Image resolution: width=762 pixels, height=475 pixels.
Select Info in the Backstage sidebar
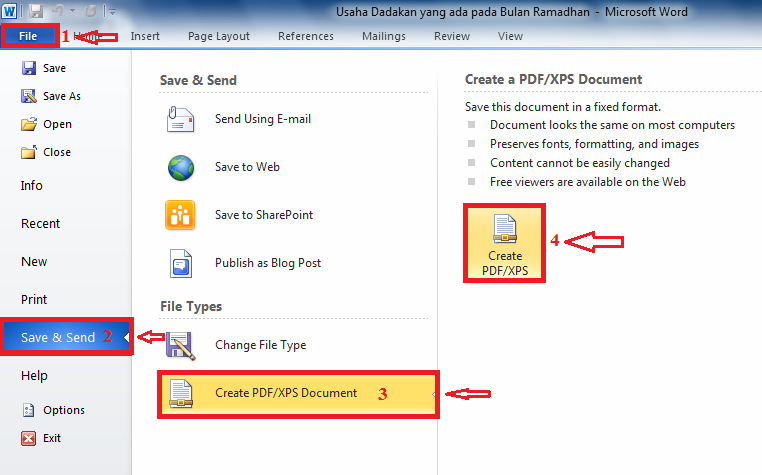pos(32,186)
